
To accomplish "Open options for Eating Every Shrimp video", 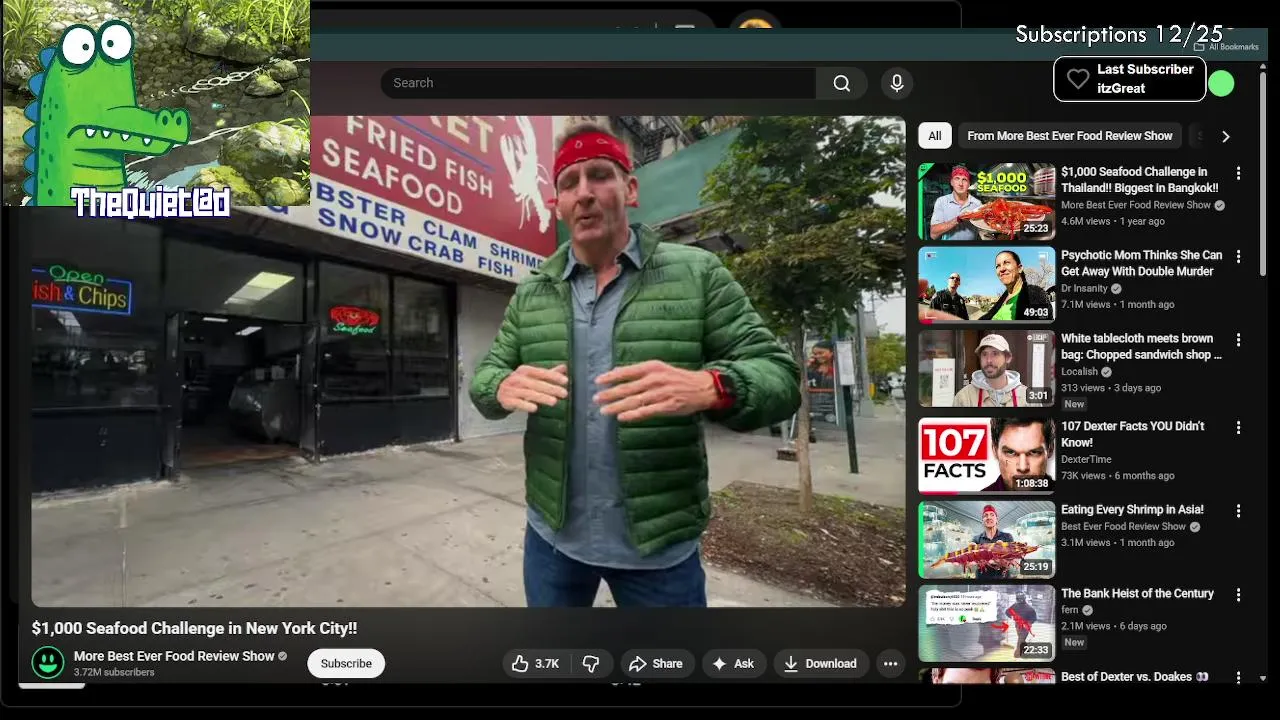I will 1238,510.
